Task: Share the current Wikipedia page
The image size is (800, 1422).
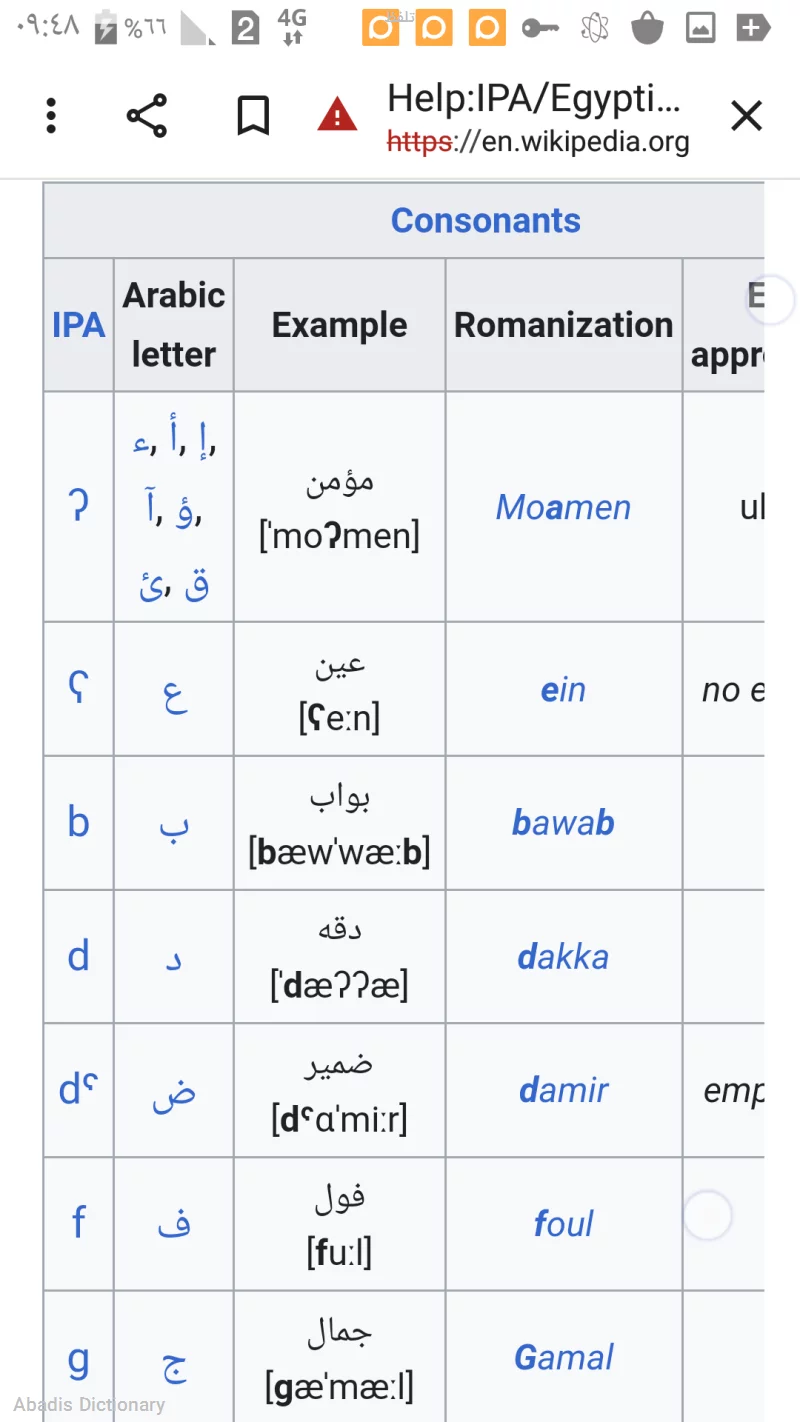Action: click(147, 115)
